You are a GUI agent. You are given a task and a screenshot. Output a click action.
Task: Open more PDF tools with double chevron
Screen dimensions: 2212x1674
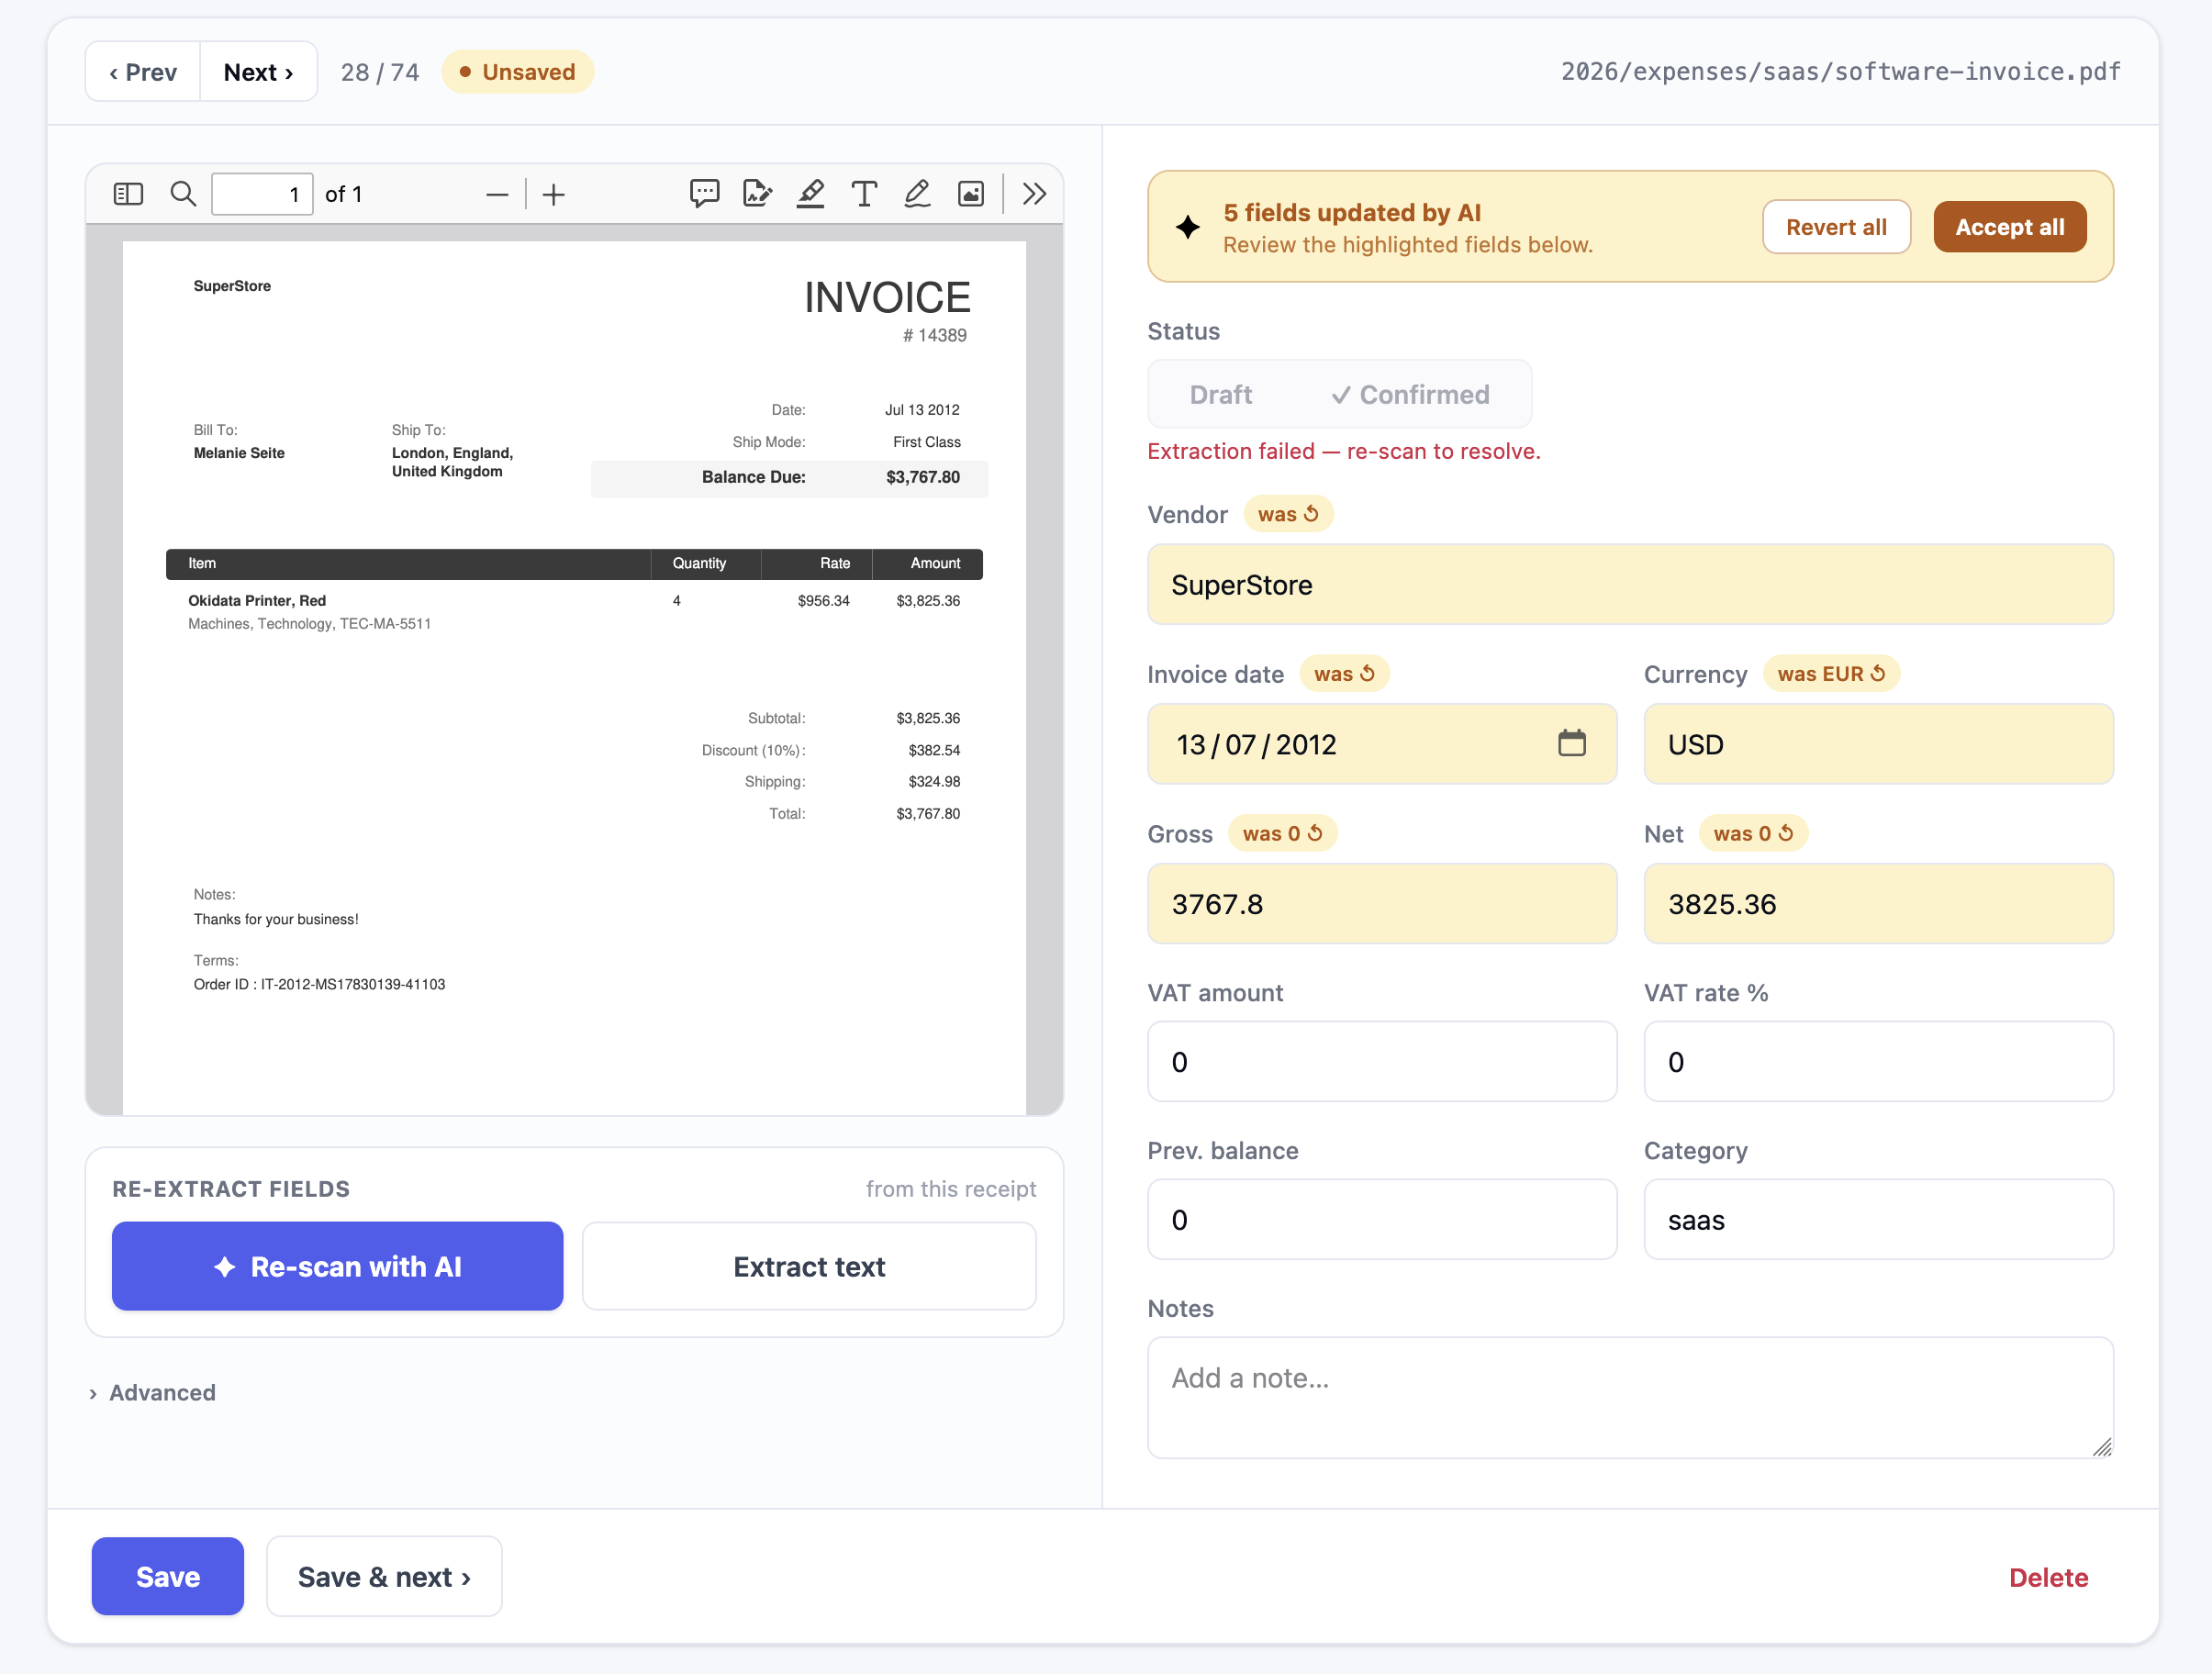pos(1035,194)
